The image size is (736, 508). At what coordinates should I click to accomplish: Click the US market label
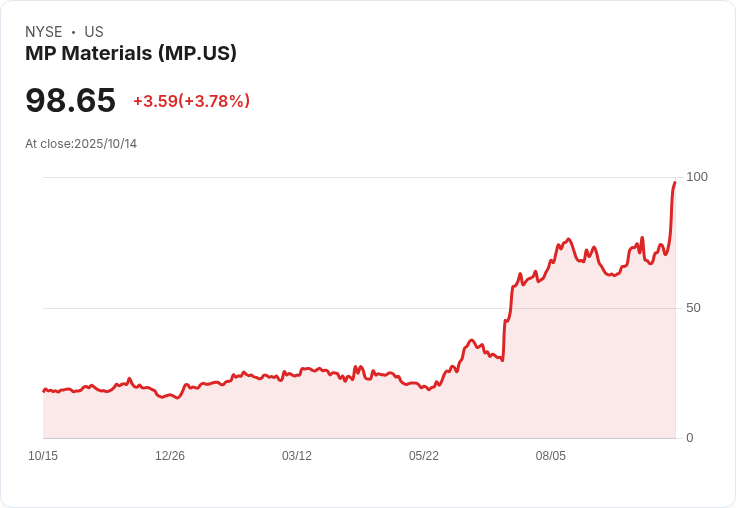pyautogui.click(x=94, y=32)
